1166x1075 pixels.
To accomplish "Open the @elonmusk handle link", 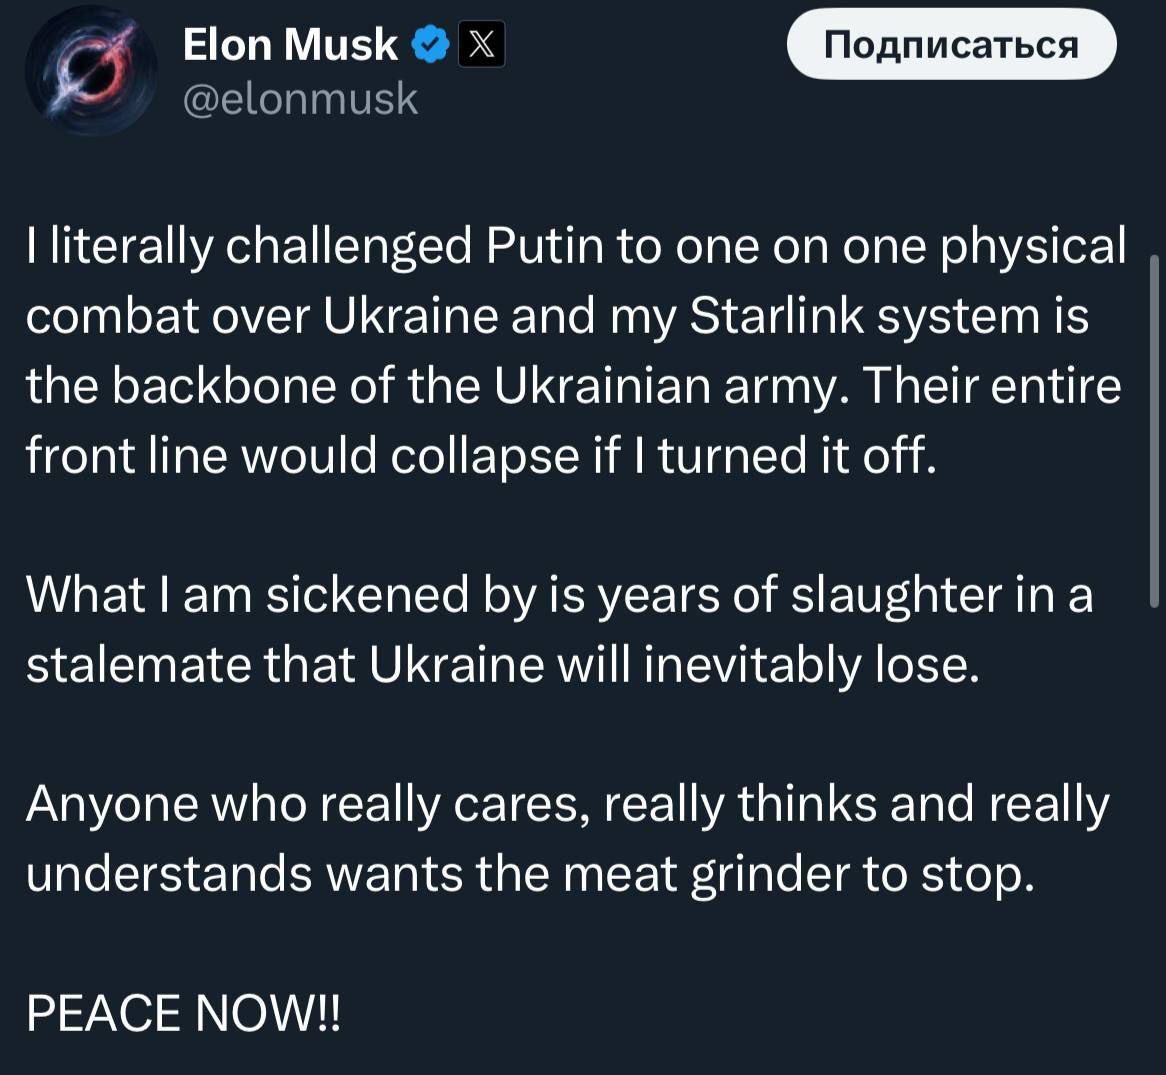I will [300, 98].
